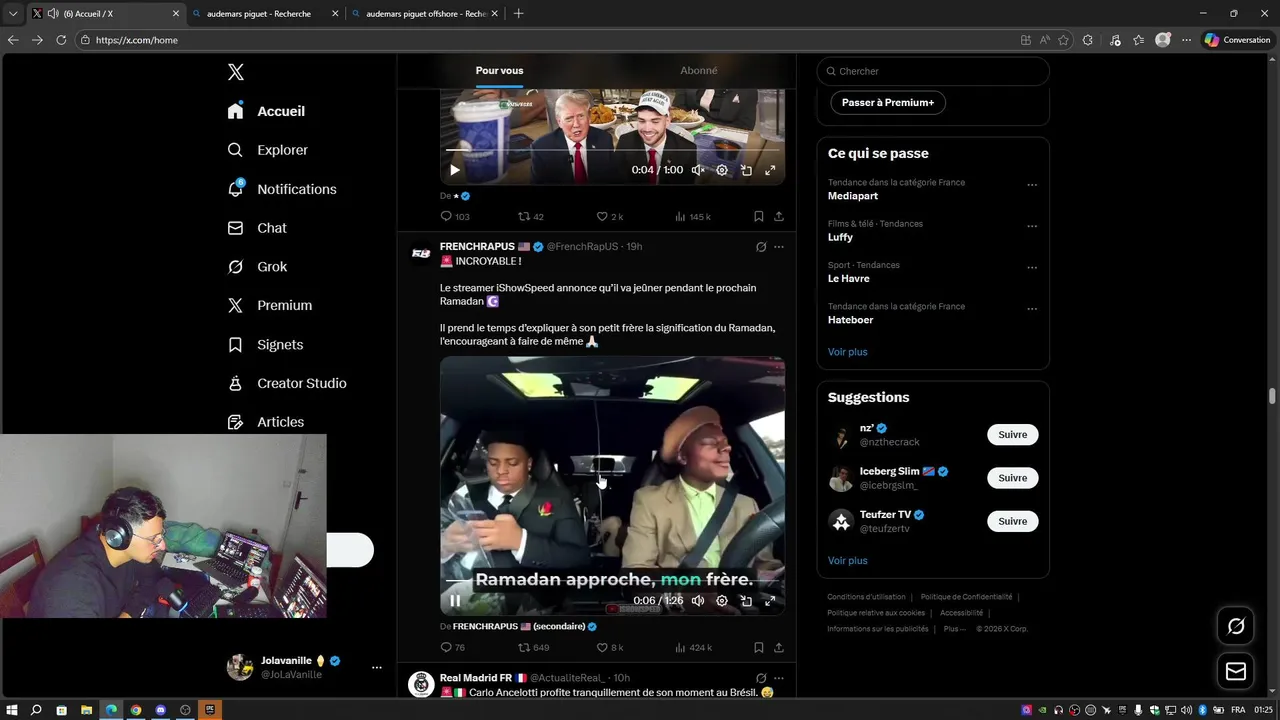Open options for Luffy trend
The height and width of the screenshot is (720, 1280).
(x=1032, y=226)
